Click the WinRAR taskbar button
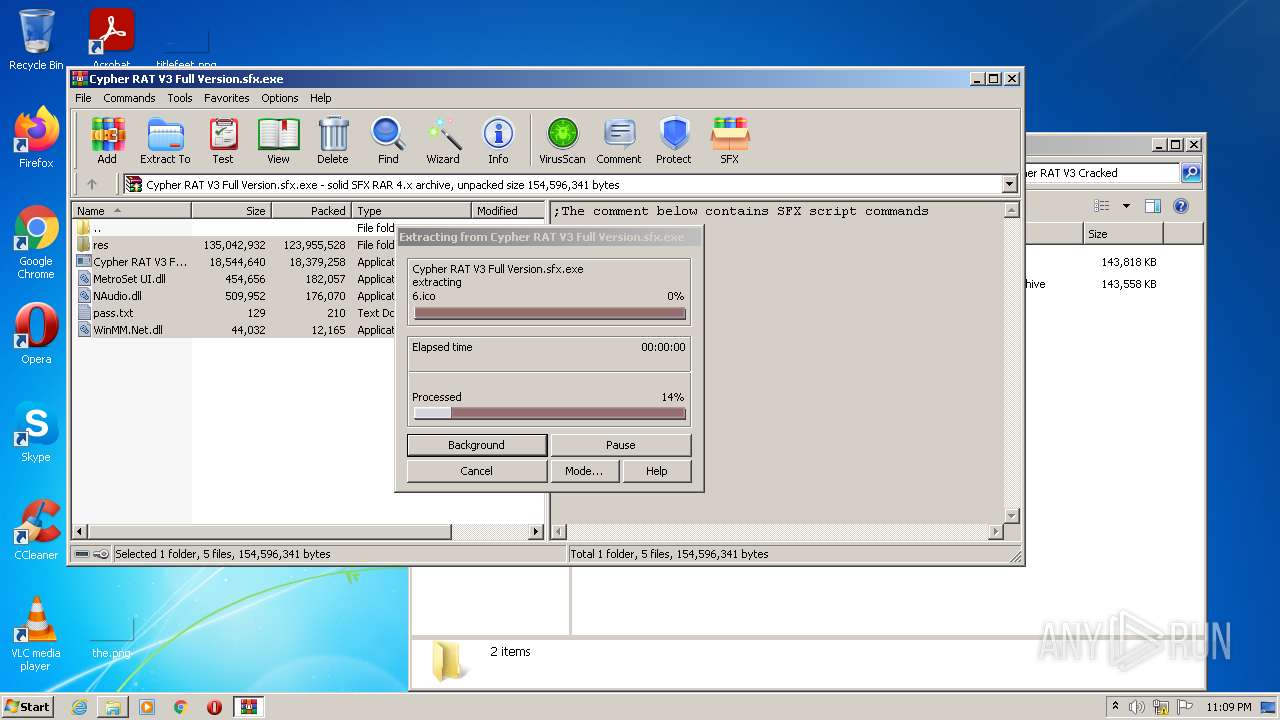This screenshot has height=720, width=1280. 248,707
